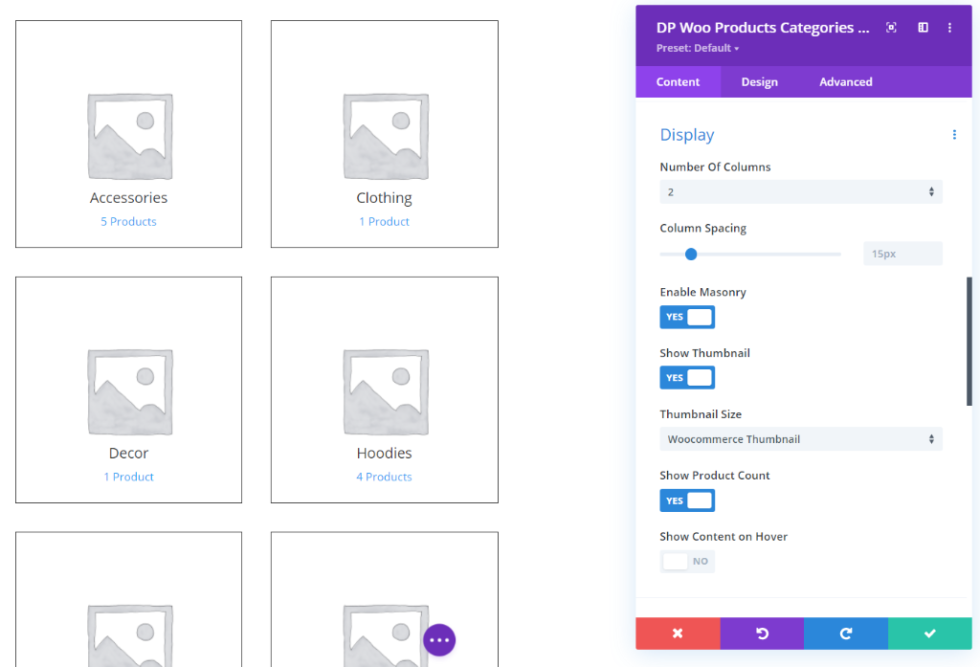
Task: Click the 4 Products link under Hoodies
Action: tap(384, 476)
